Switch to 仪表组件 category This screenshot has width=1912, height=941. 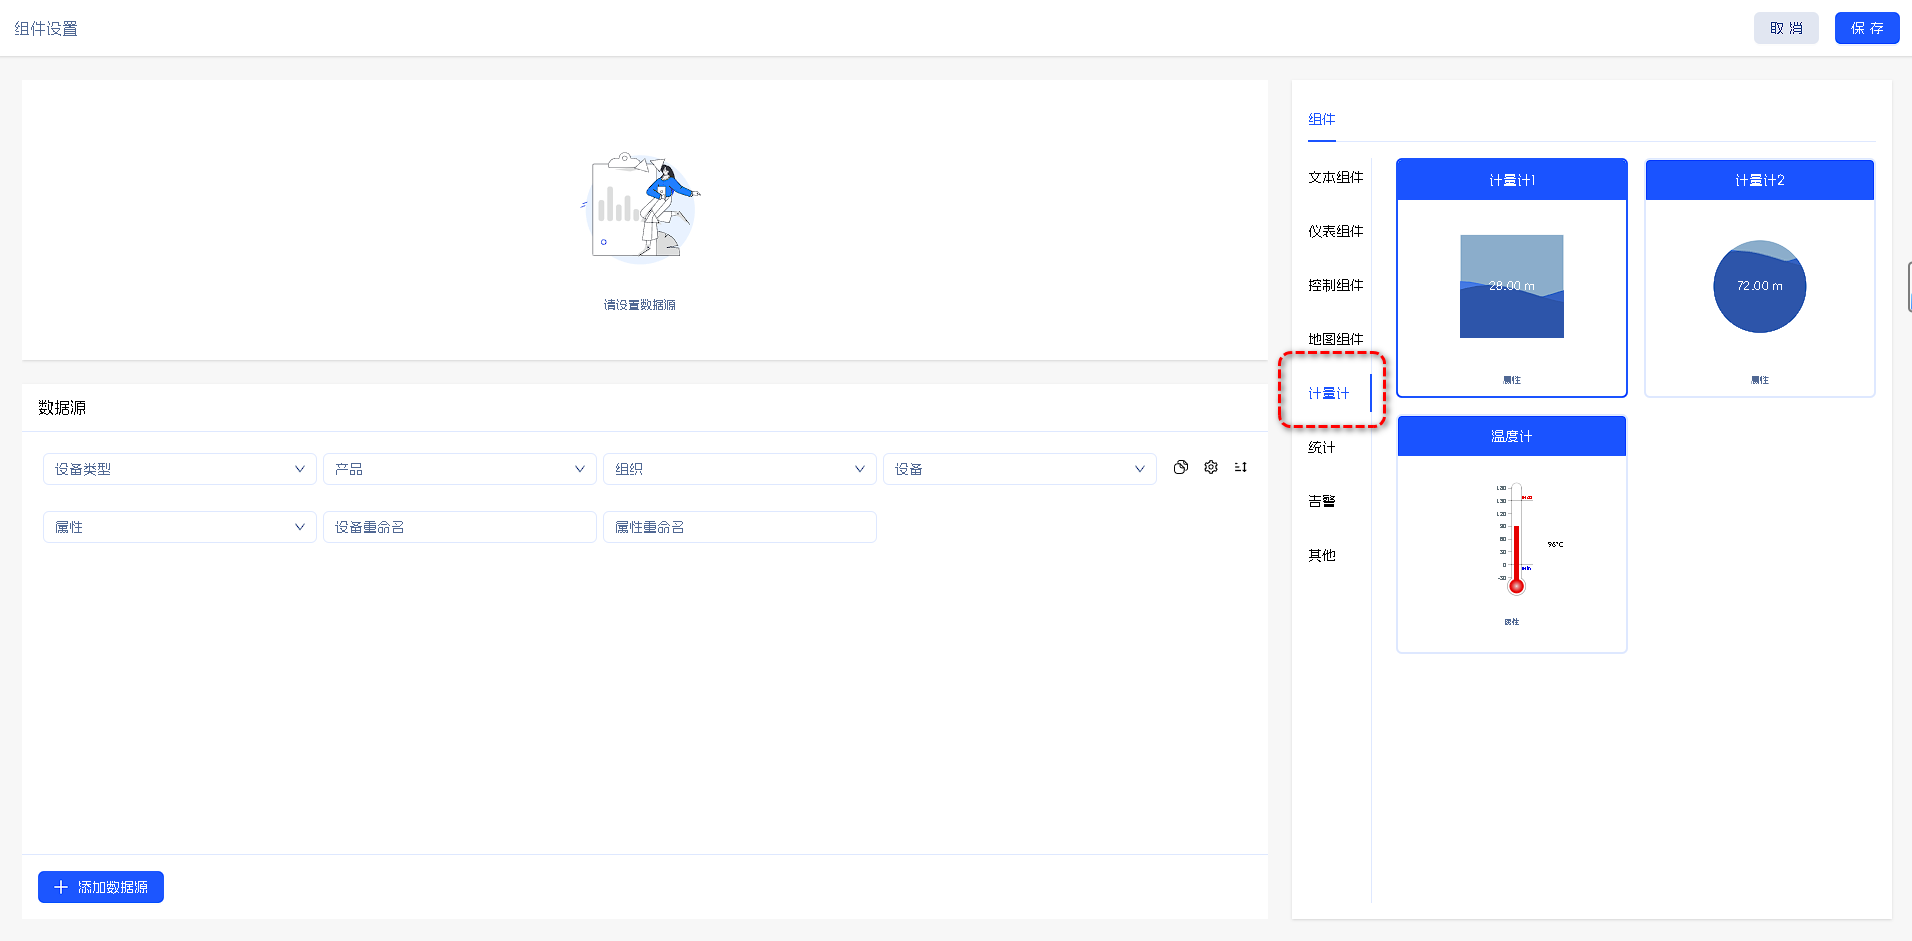click(x=1335, y=231)
